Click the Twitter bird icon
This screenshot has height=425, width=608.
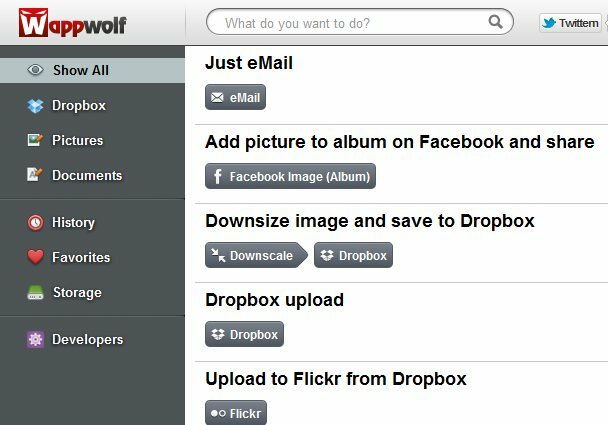tap(549, 23)
